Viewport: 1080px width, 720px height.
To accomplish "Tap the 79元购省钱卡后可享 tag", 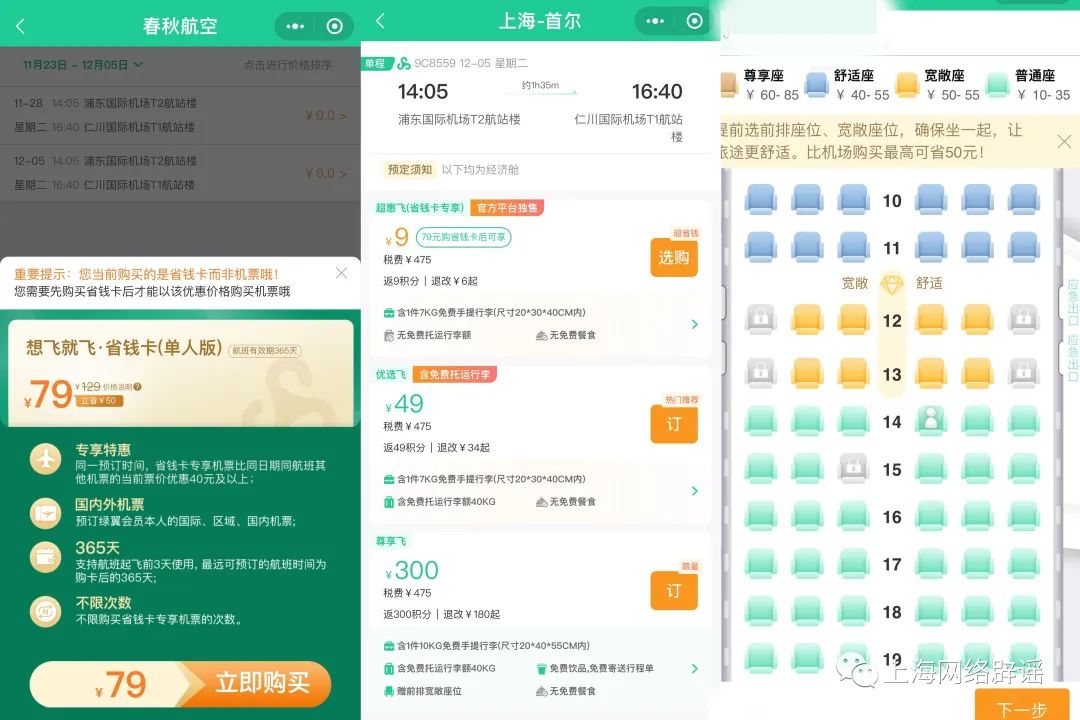I will (463, 237).
